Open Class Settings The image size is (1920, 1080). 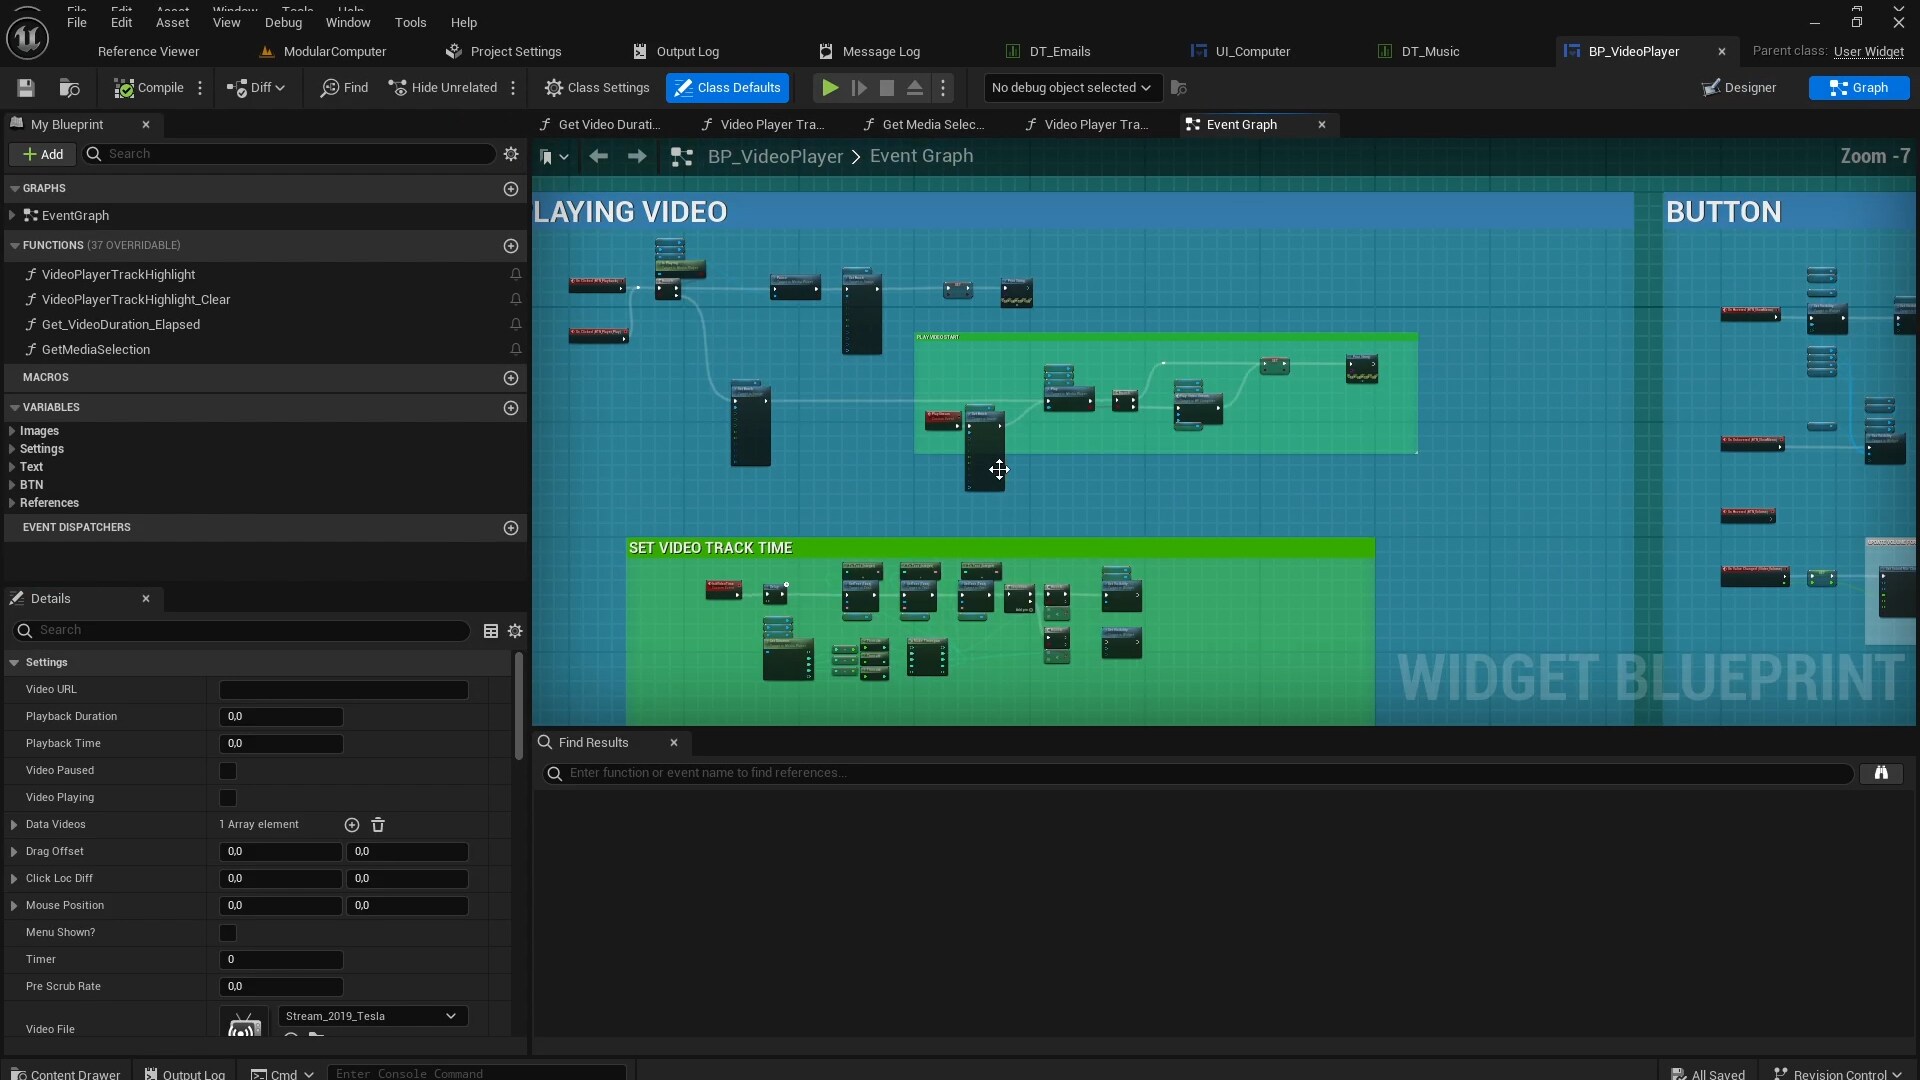[597, 88]
